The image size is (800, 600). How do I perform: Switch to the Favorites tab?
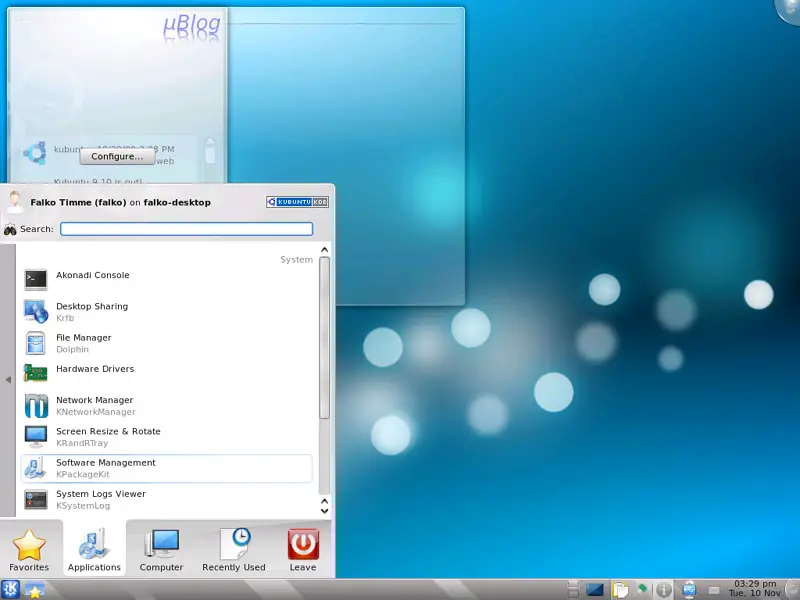point(29,549)
